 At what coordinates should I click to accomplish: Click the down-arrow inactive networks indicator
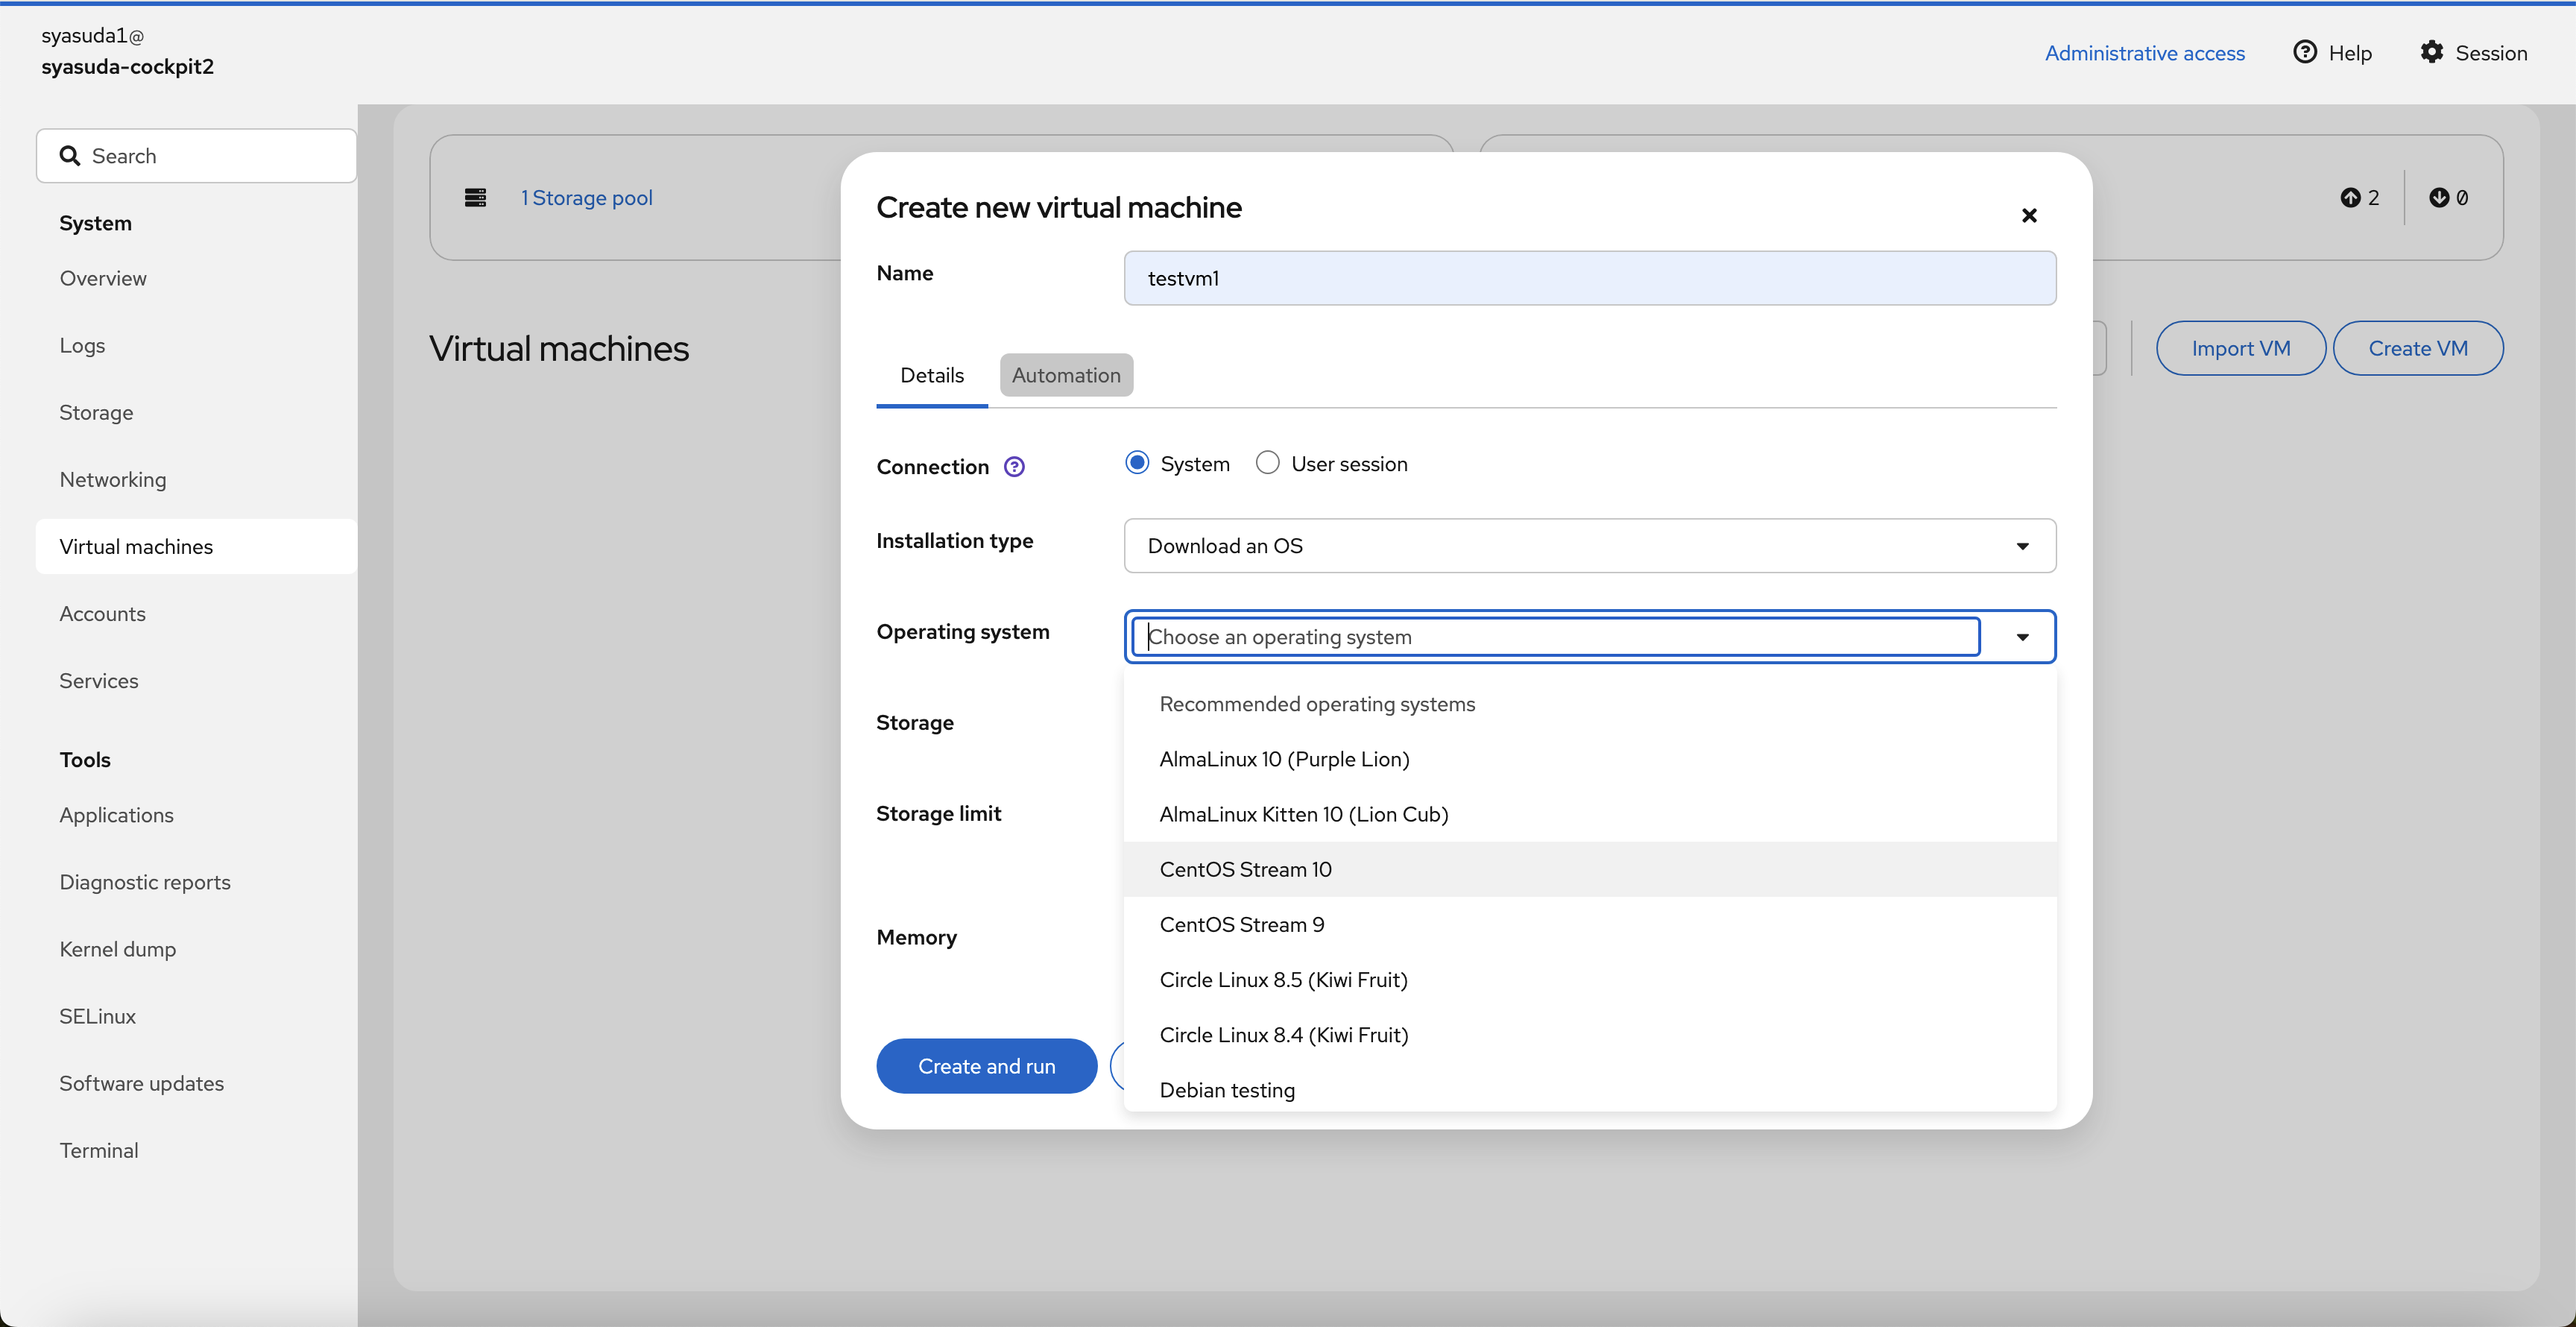2439,198
